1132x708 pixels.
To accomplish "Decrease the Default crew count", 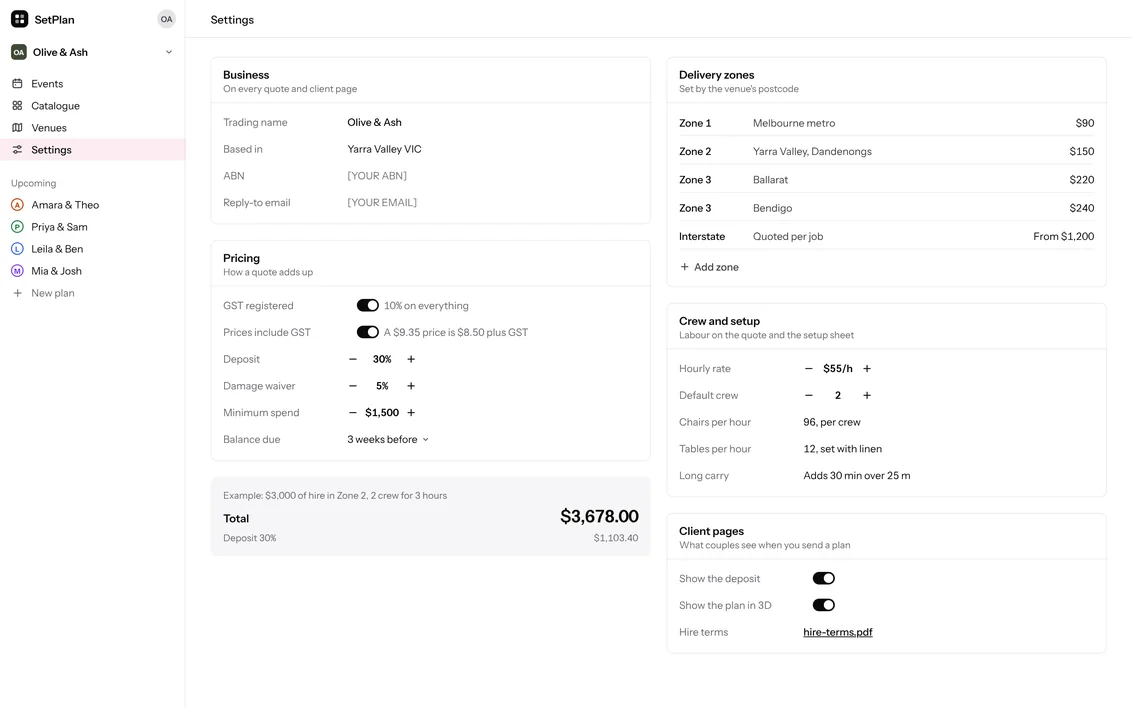I will (809, 395).
